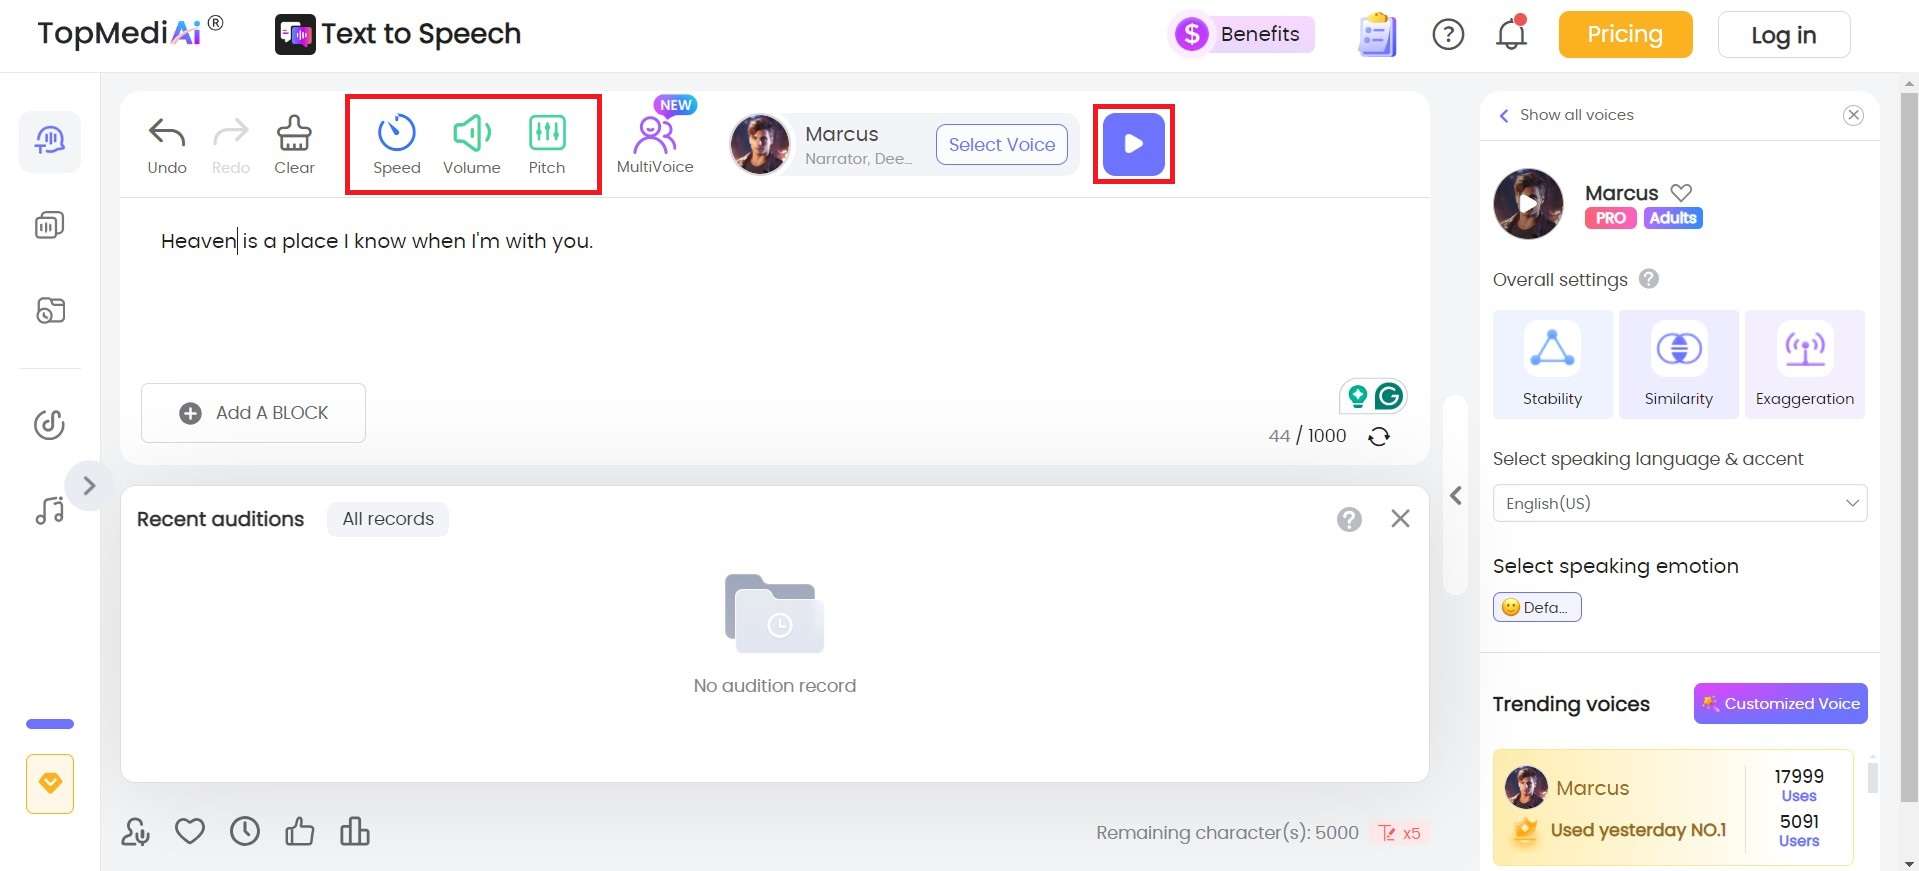Click the Marcus avatar in toolbar
Screen dimensions: 1919x871
click(x=760, y=144)
